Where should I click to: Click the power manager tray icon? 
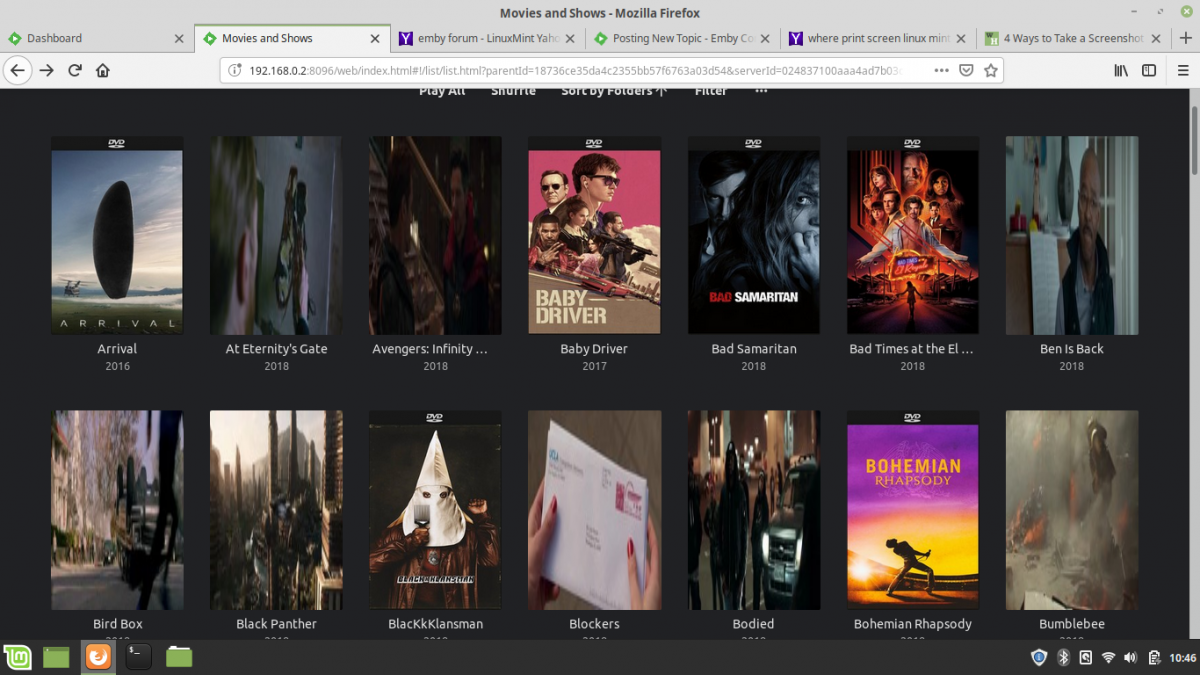(x=1154, y=657)
